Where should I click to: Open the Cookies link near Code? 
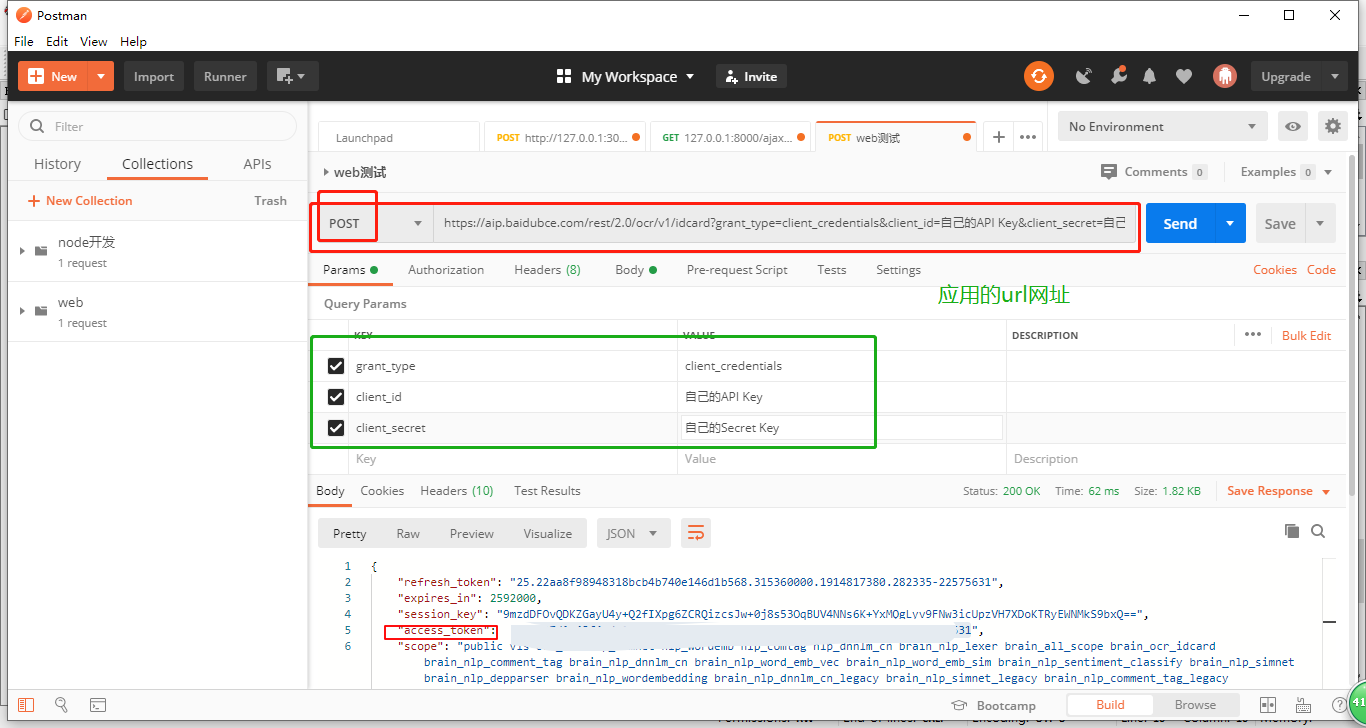pyautogui.click(x=1275, y=270)
